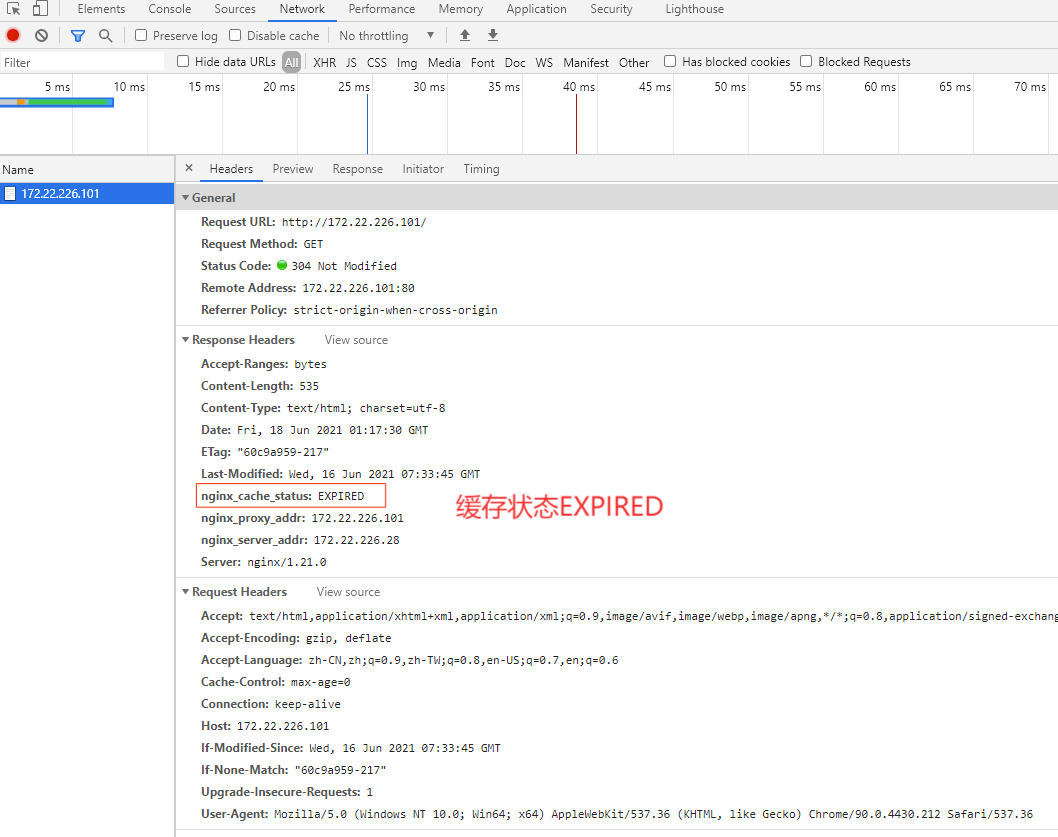The width and height of the screenshot is (1058, 837).
Task: Filter requests by JS type
Action: coord(352,62)
